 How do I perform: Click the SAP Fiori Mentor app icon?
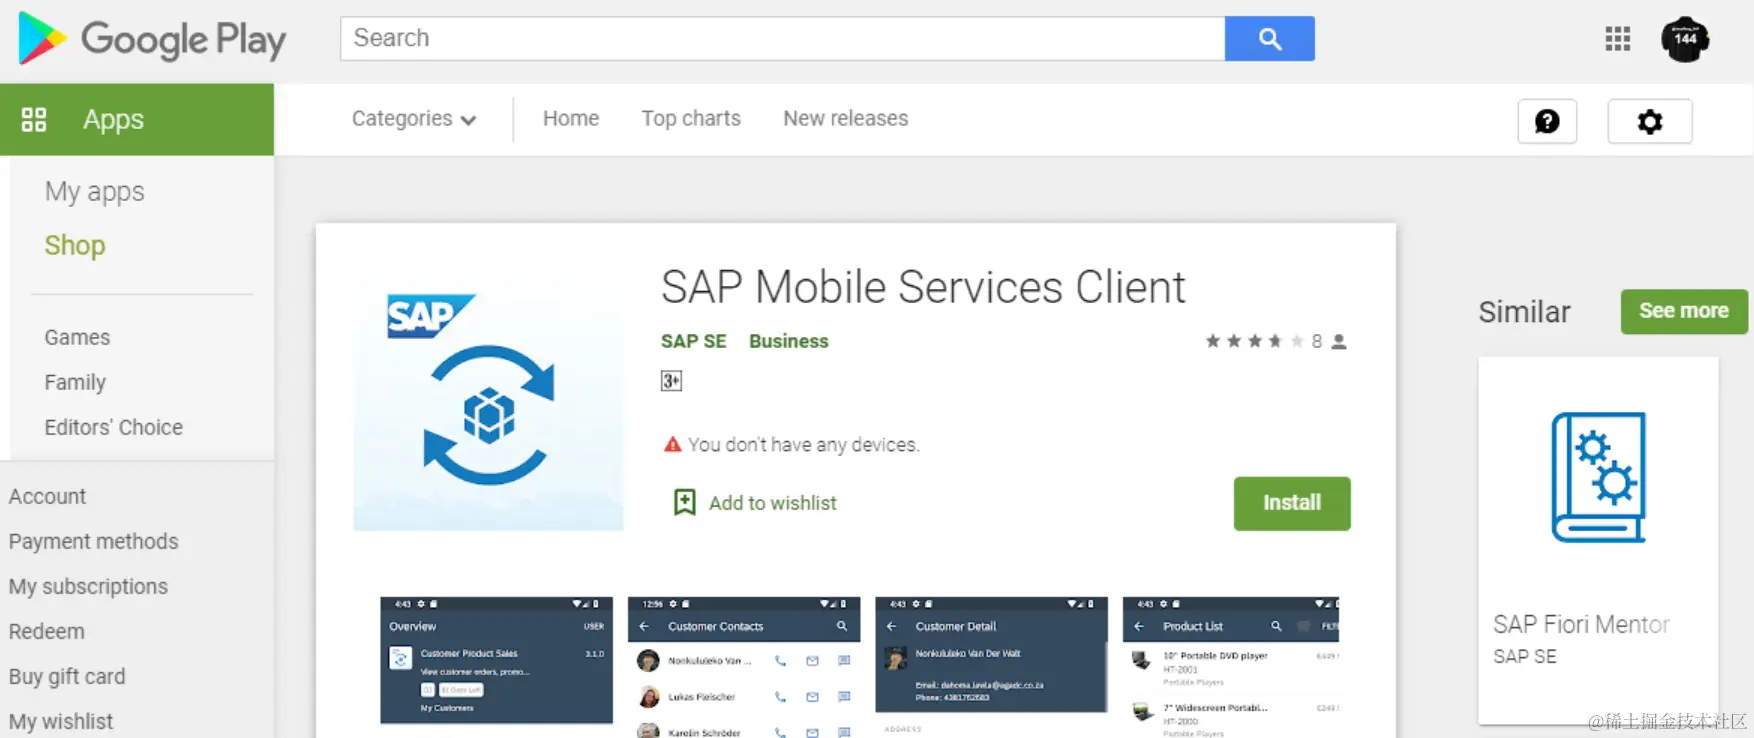coord(1598,478)
